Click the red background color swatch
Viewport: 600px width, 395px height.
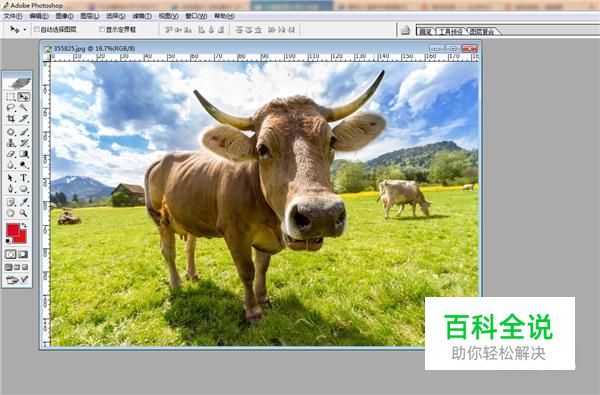[22, 238]
